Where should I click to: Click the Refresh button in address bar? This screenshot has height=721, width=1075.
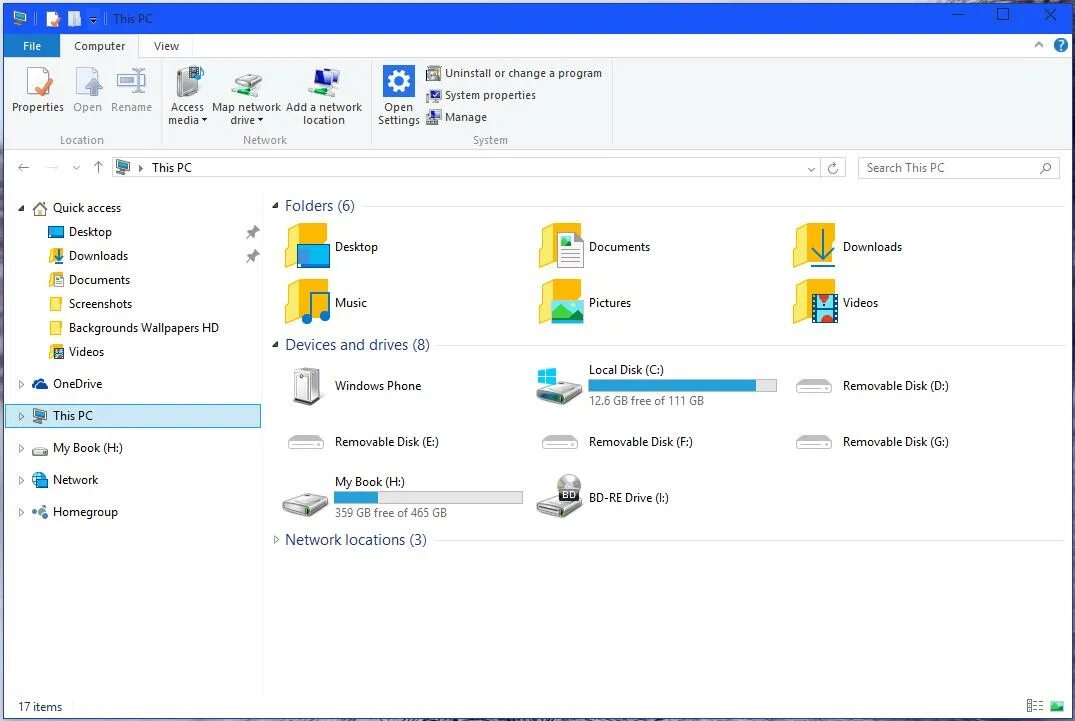(x=833, y=168)
